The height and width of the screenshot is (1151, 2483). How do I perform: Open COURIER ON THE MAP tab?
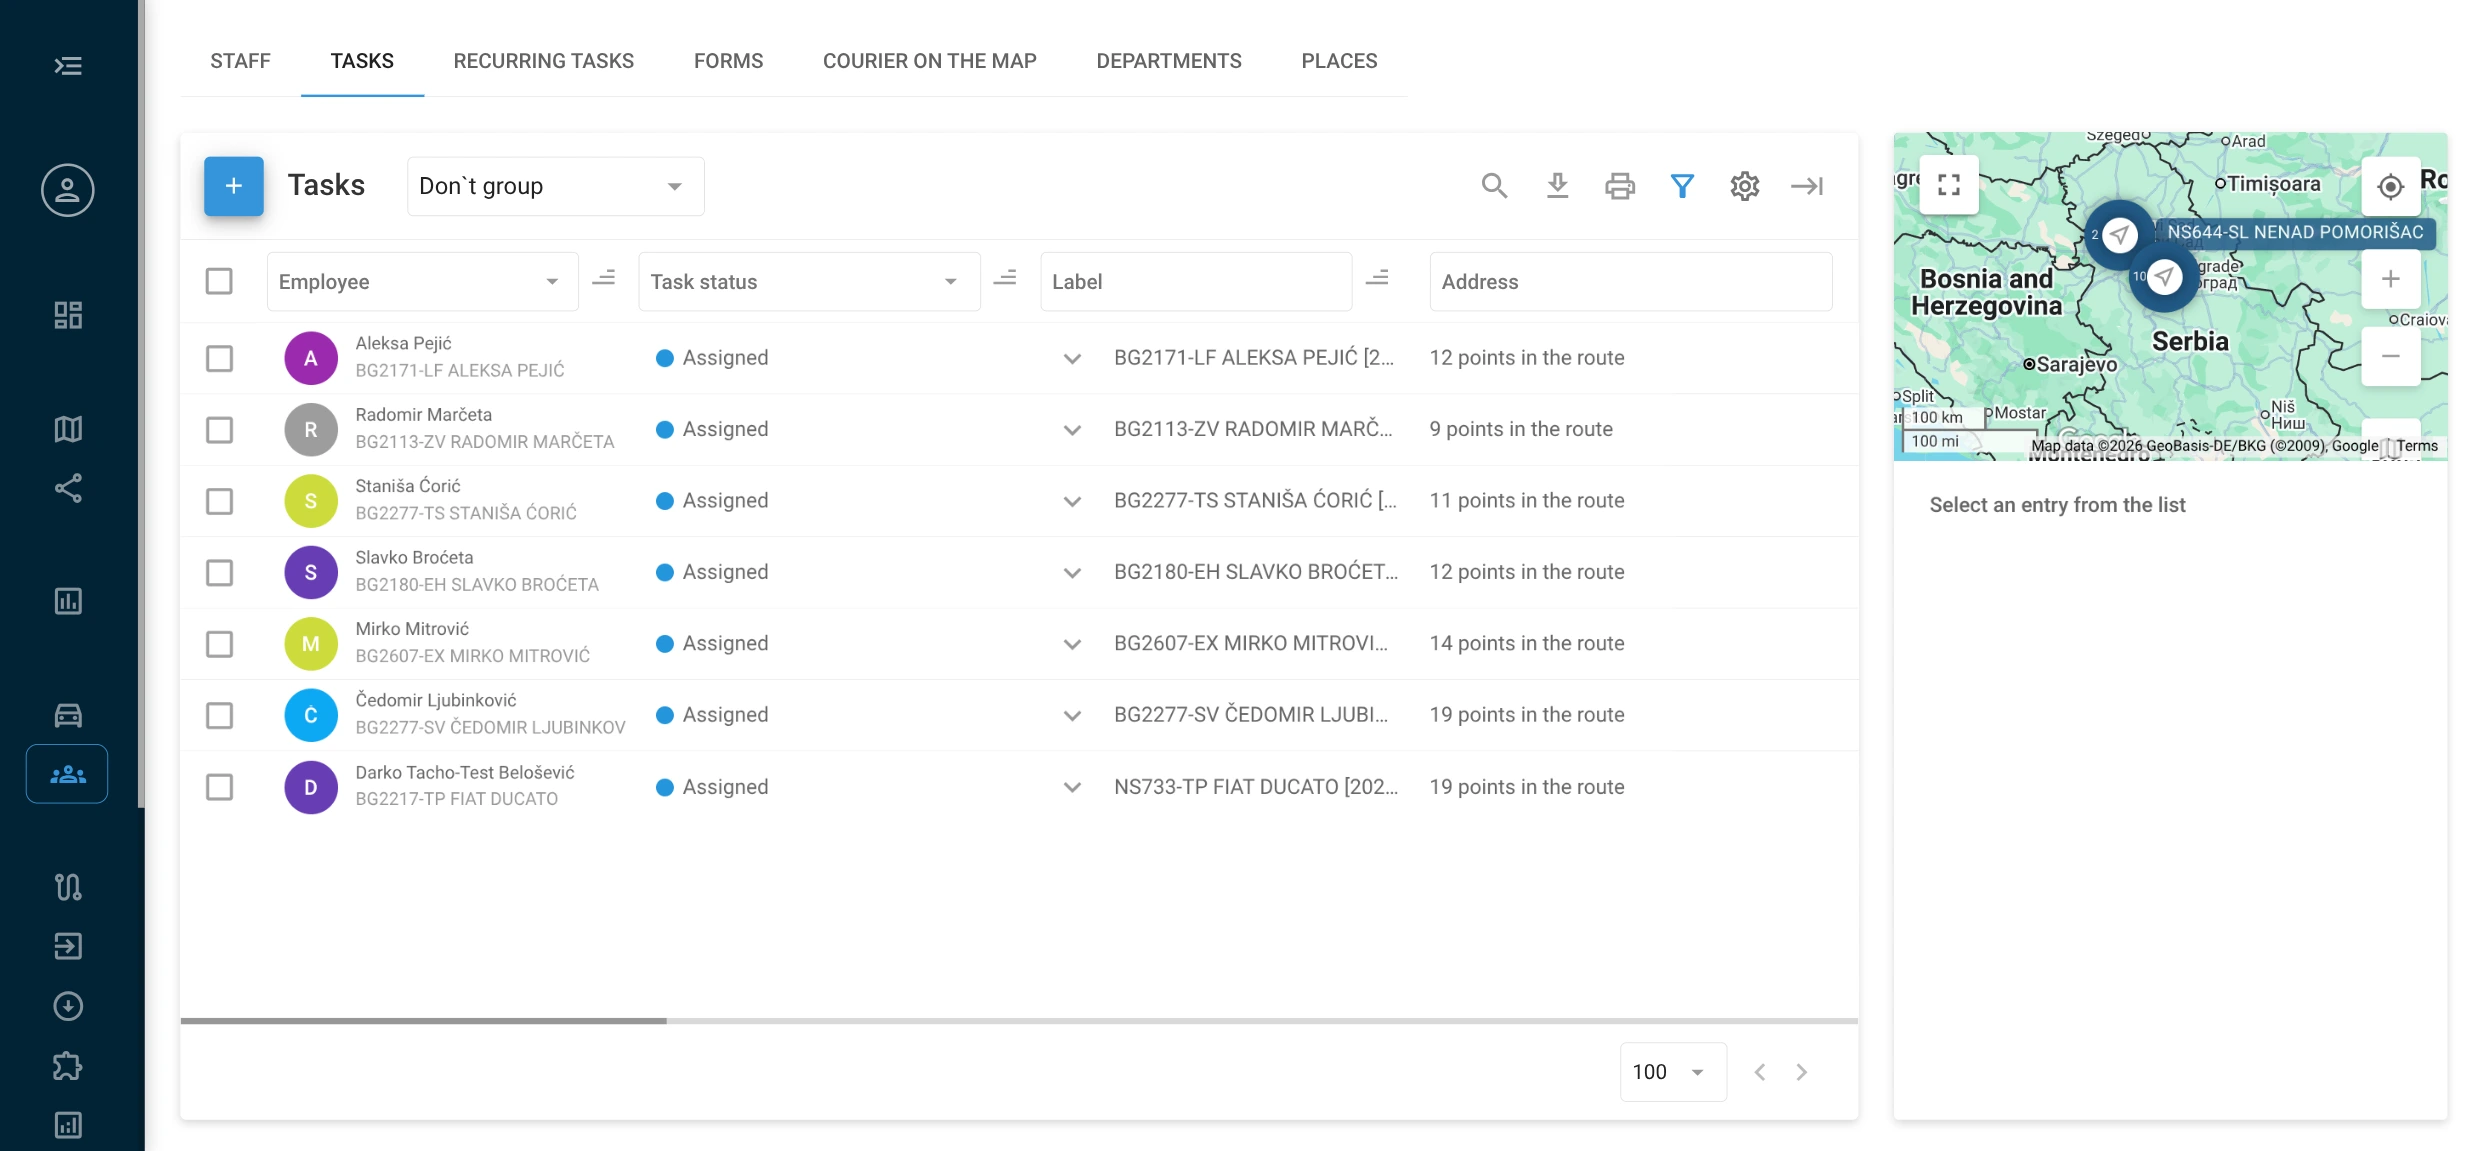tap(929, 61)
